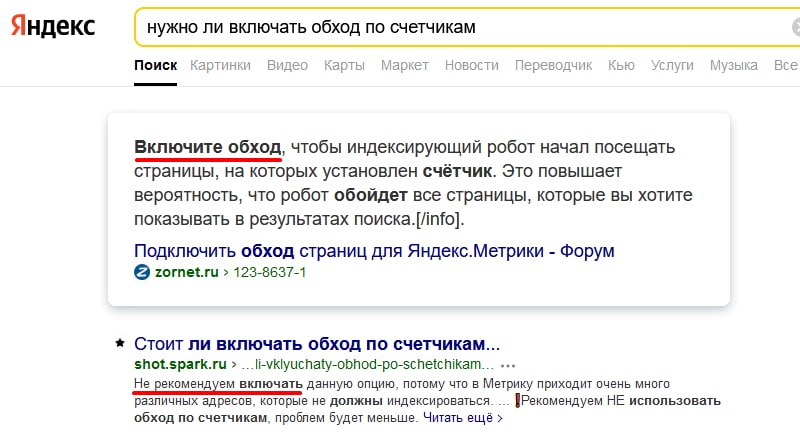Viewport: 800px width, 437px height.
Task: Open the three-dots menu of the shot.spark.ru result
Action: tap(508, 366)
